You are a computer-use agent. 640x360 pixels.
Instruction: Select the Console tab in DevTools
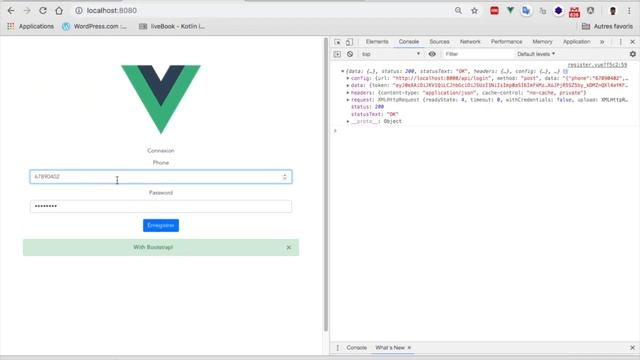pos(409,42)
